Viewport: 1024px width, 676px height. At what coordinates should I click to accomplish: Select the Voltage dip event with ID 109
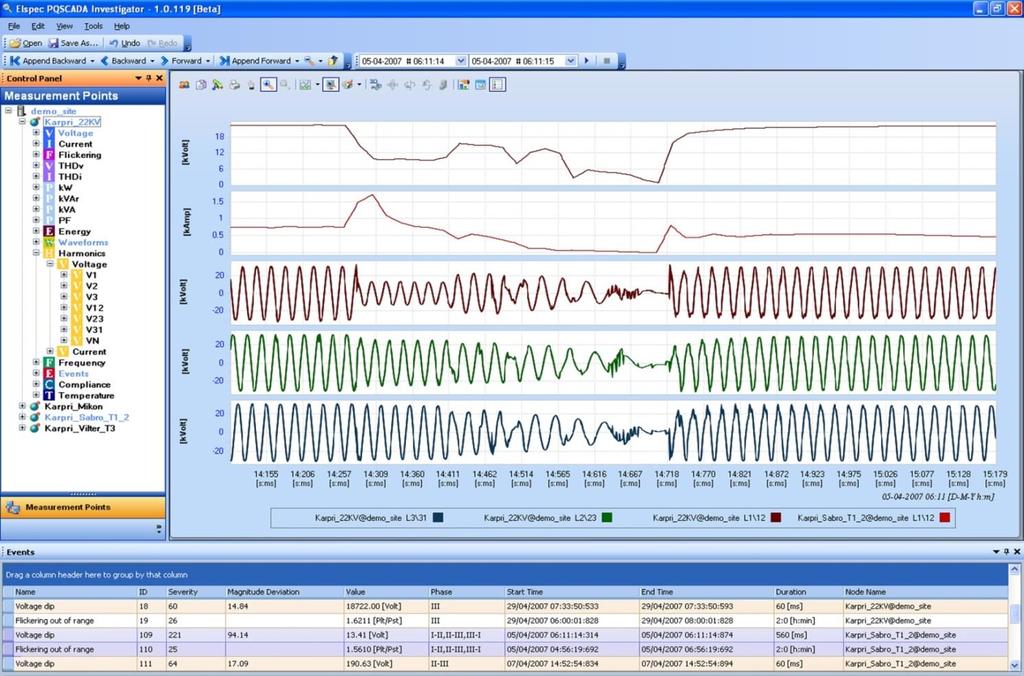pyautogui.click(x=505, y=635)
